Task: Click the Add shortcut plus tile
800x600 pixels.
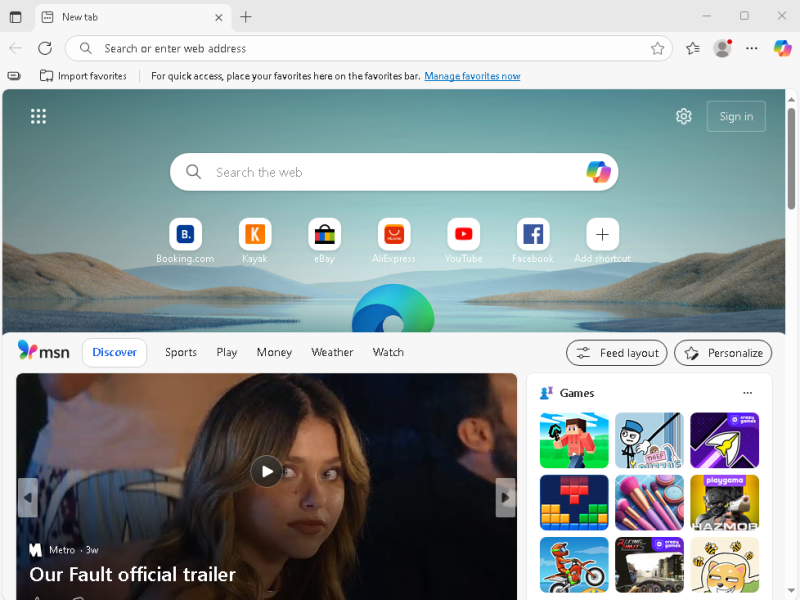Action: click(602, 235)
